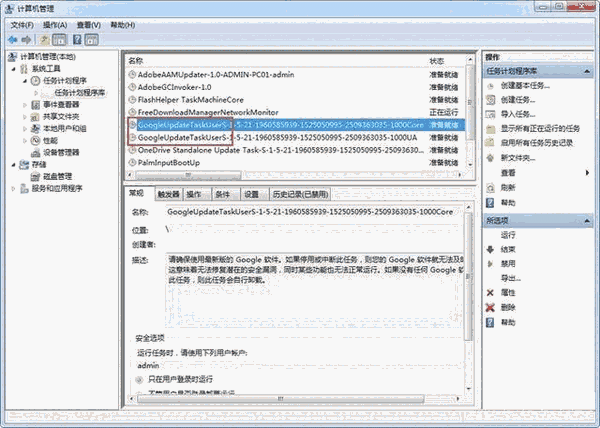Viewport: 600px width, 428px height.
Task: Click 结束 in the selected-item actions
Action: tap(508, 249)
